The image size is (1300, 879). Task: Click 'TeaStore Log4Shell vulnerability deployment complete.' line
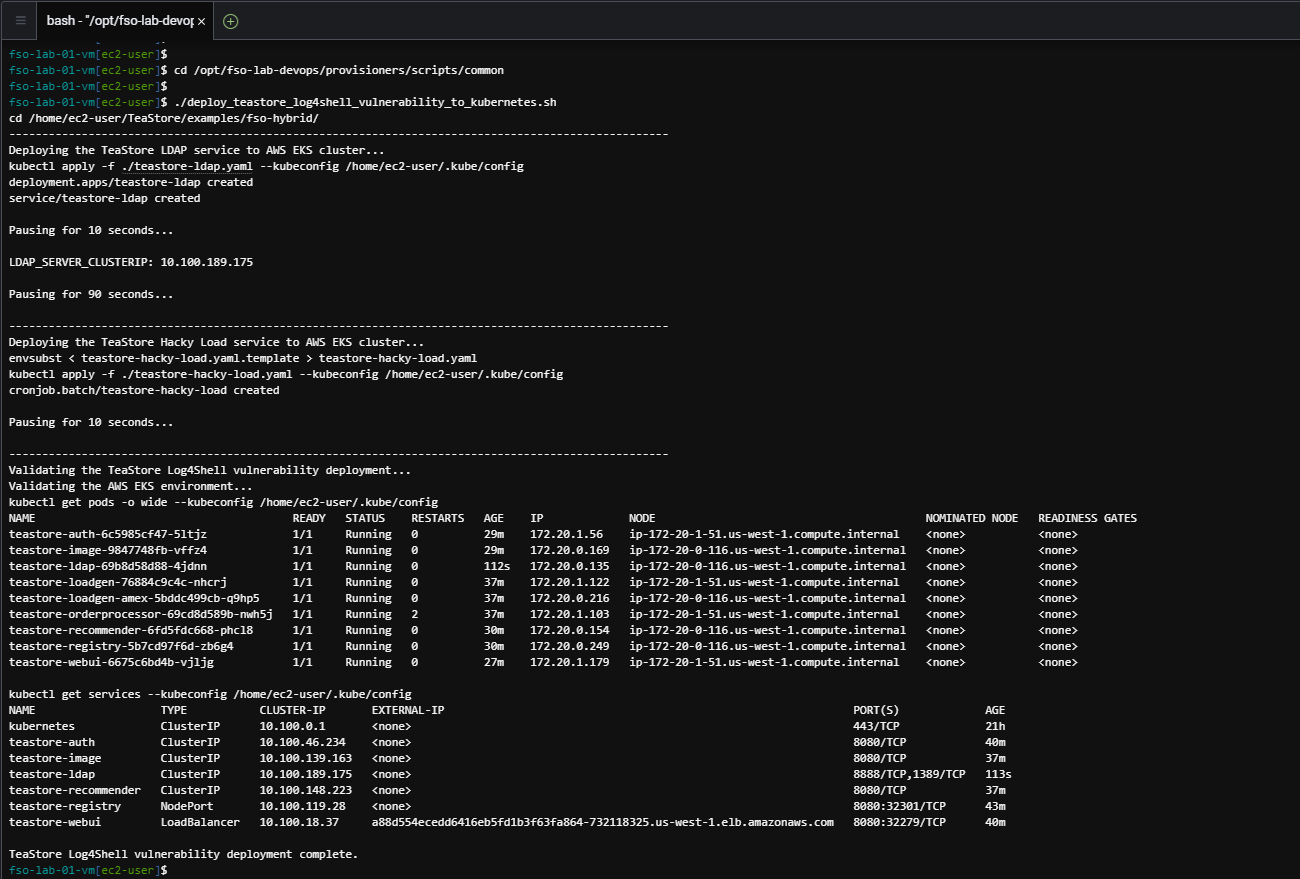click(x=183, y=854)
